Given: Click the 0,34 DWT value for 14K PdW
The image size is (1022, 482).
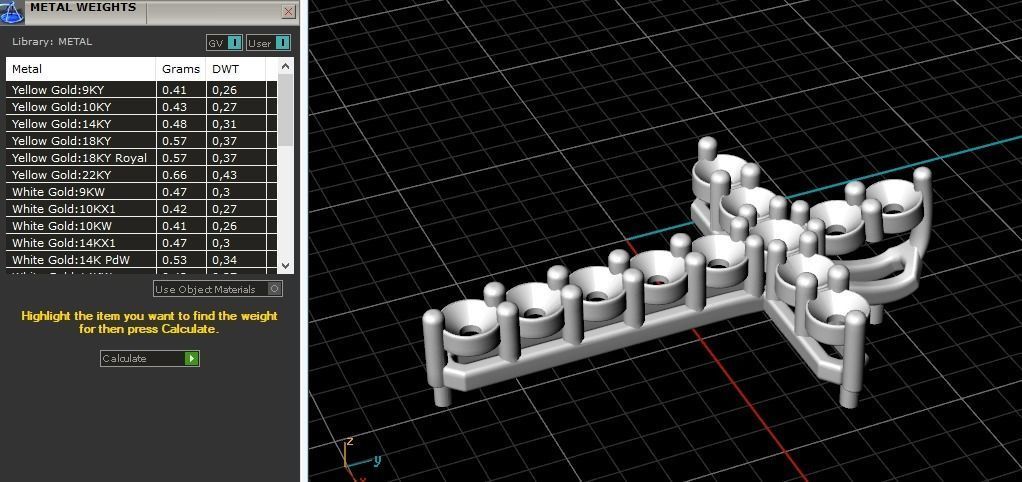Looking at the screenshot, I should click(224, 259).
